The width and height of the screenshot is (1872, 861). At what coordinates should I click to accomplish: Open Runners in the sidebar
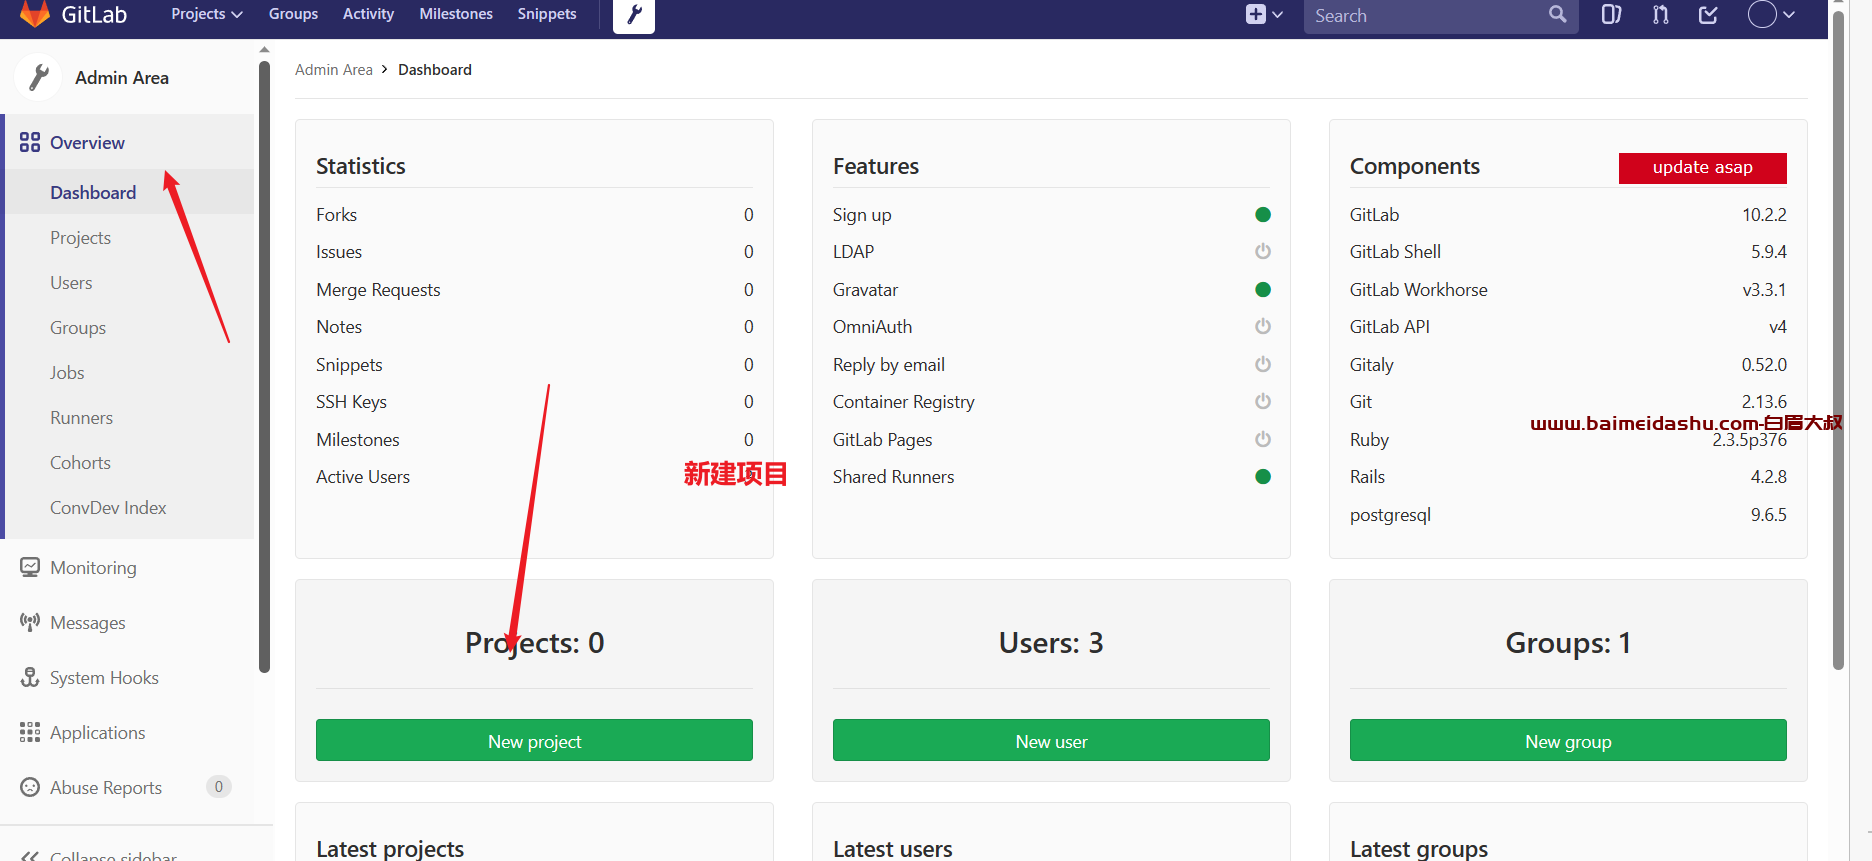tap(81, 417)
